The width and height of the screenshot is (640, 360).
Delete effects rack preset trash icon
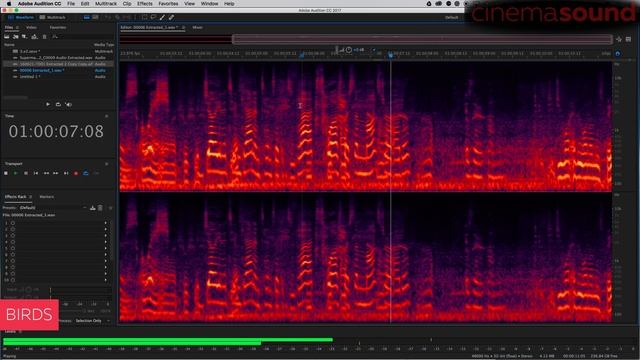(100, 208)
